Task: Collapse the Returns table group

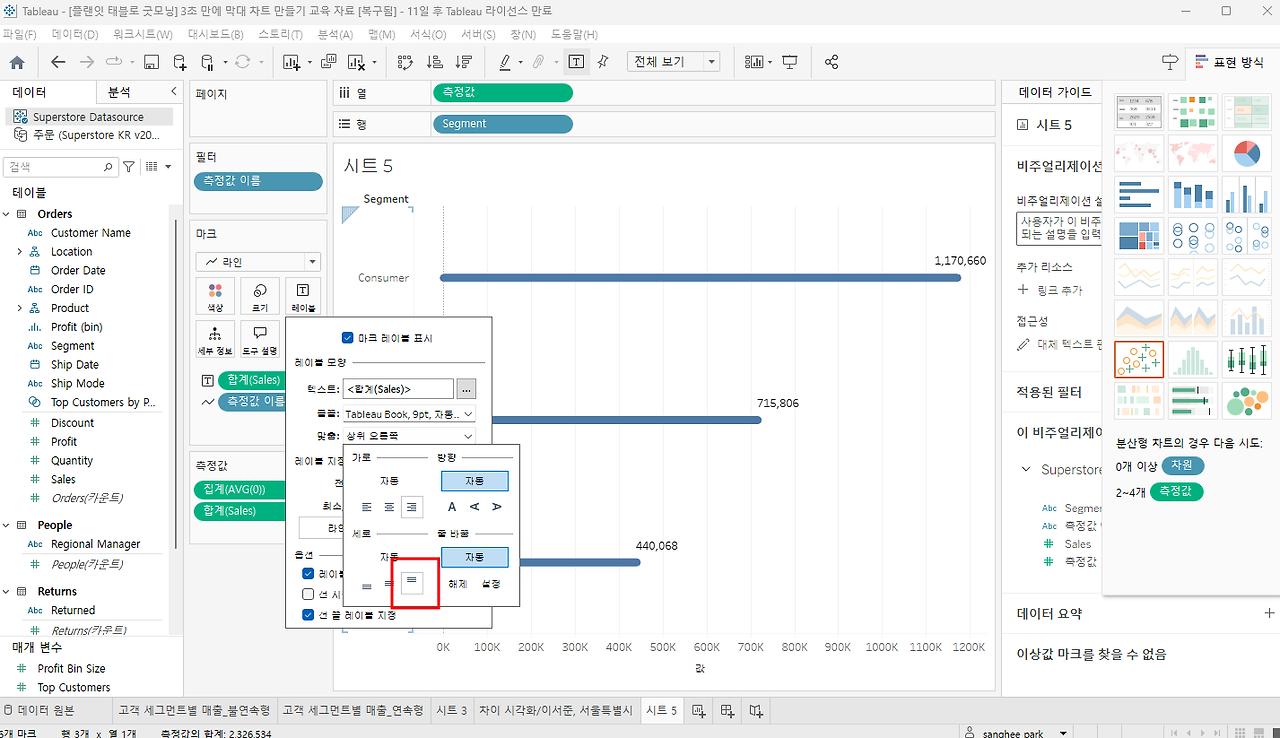Action: click(x=7, y=591)
